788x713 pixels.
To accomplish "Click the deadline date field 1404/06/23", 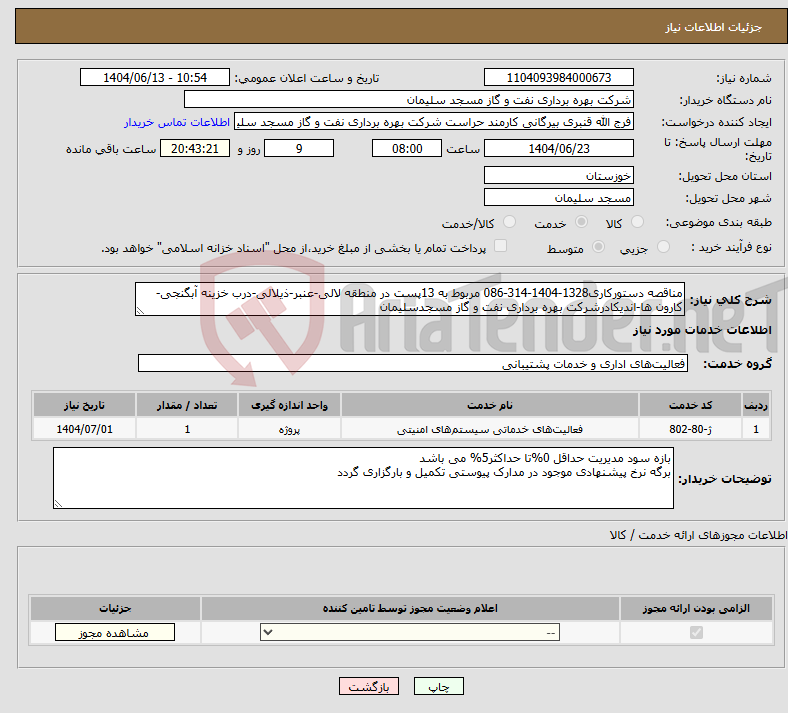I will click(x=558, y=149).
